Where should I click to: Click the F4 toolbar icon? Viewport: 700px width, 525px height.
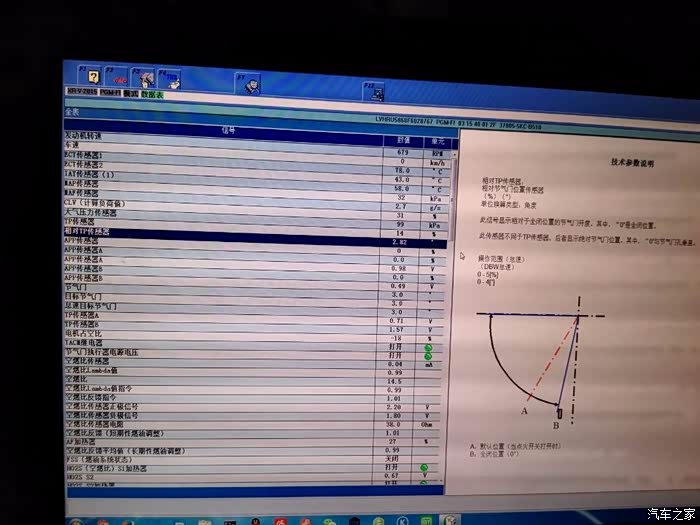point(170,80)
